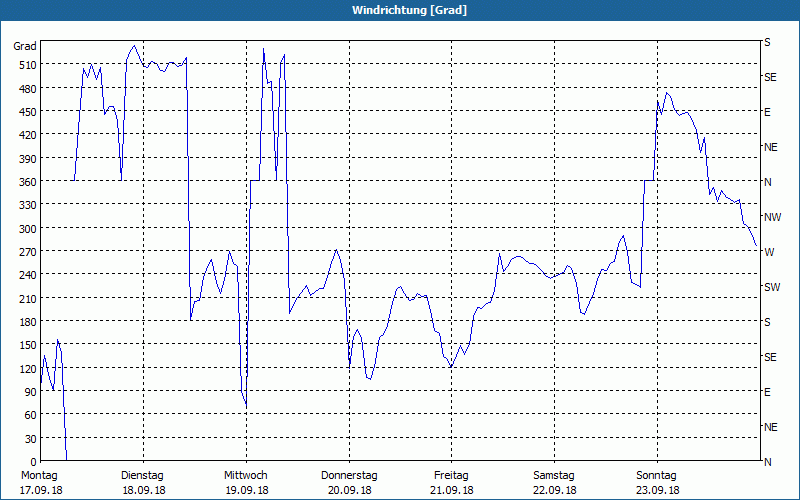Click the NW compass label on right axis

point(772,217)
